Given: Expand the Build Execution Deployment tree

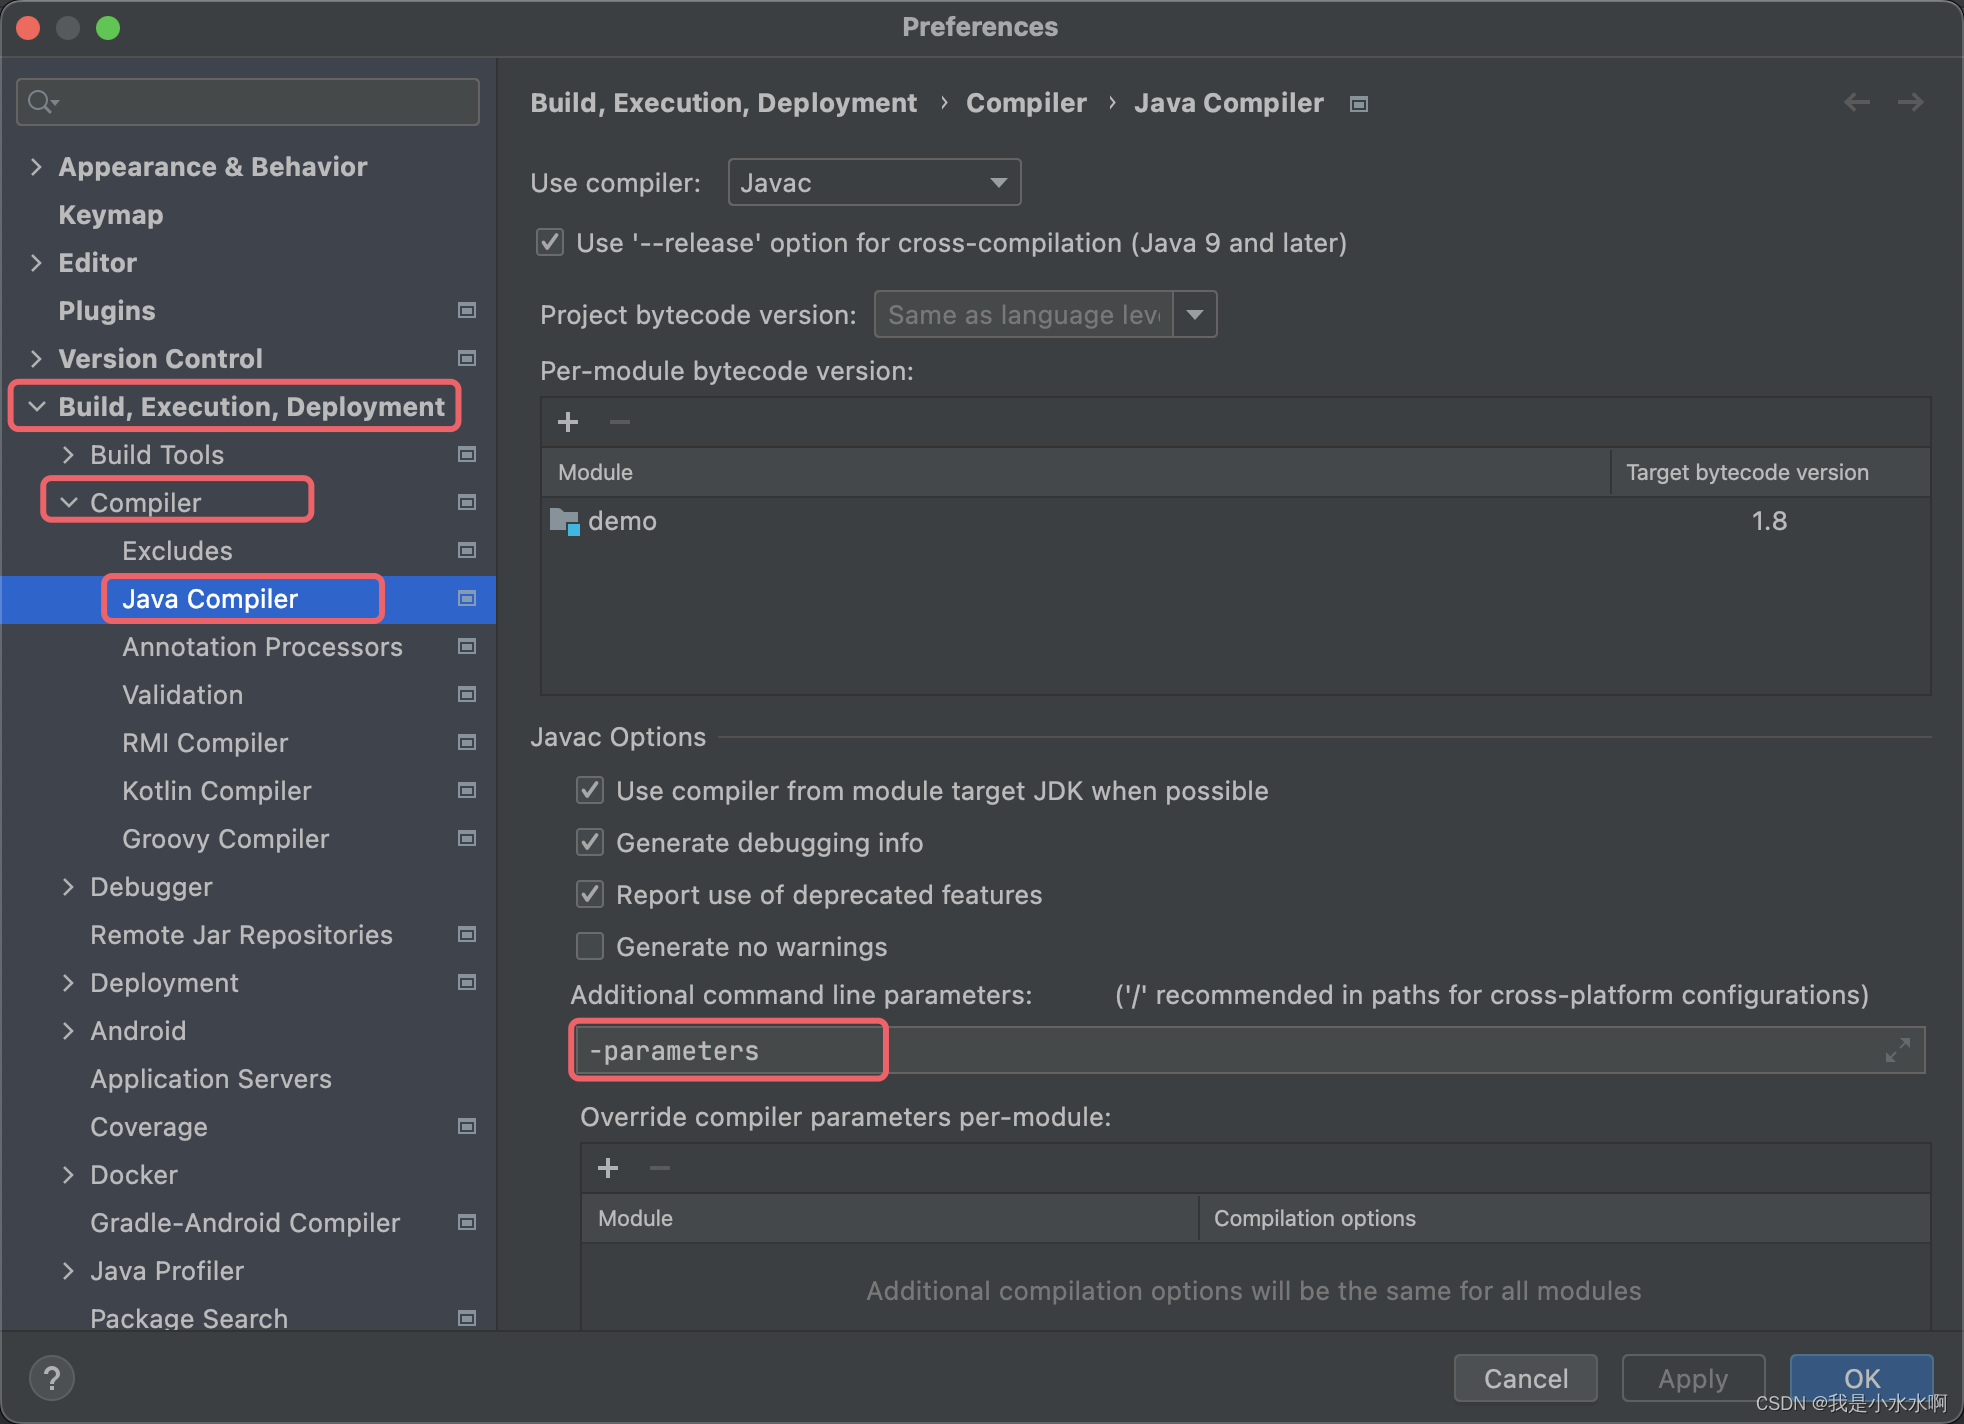Looking at the screenshot, I should pos(34,406).
